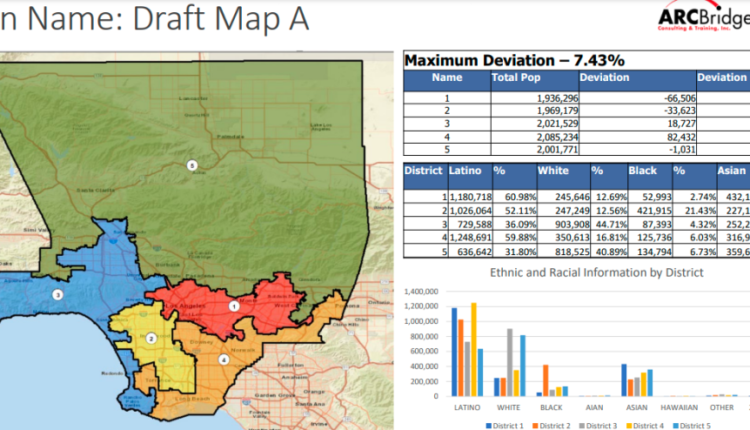Click the tallest LATINO bar for District 4
Screen dimensions: 750x430
point(474,350)
